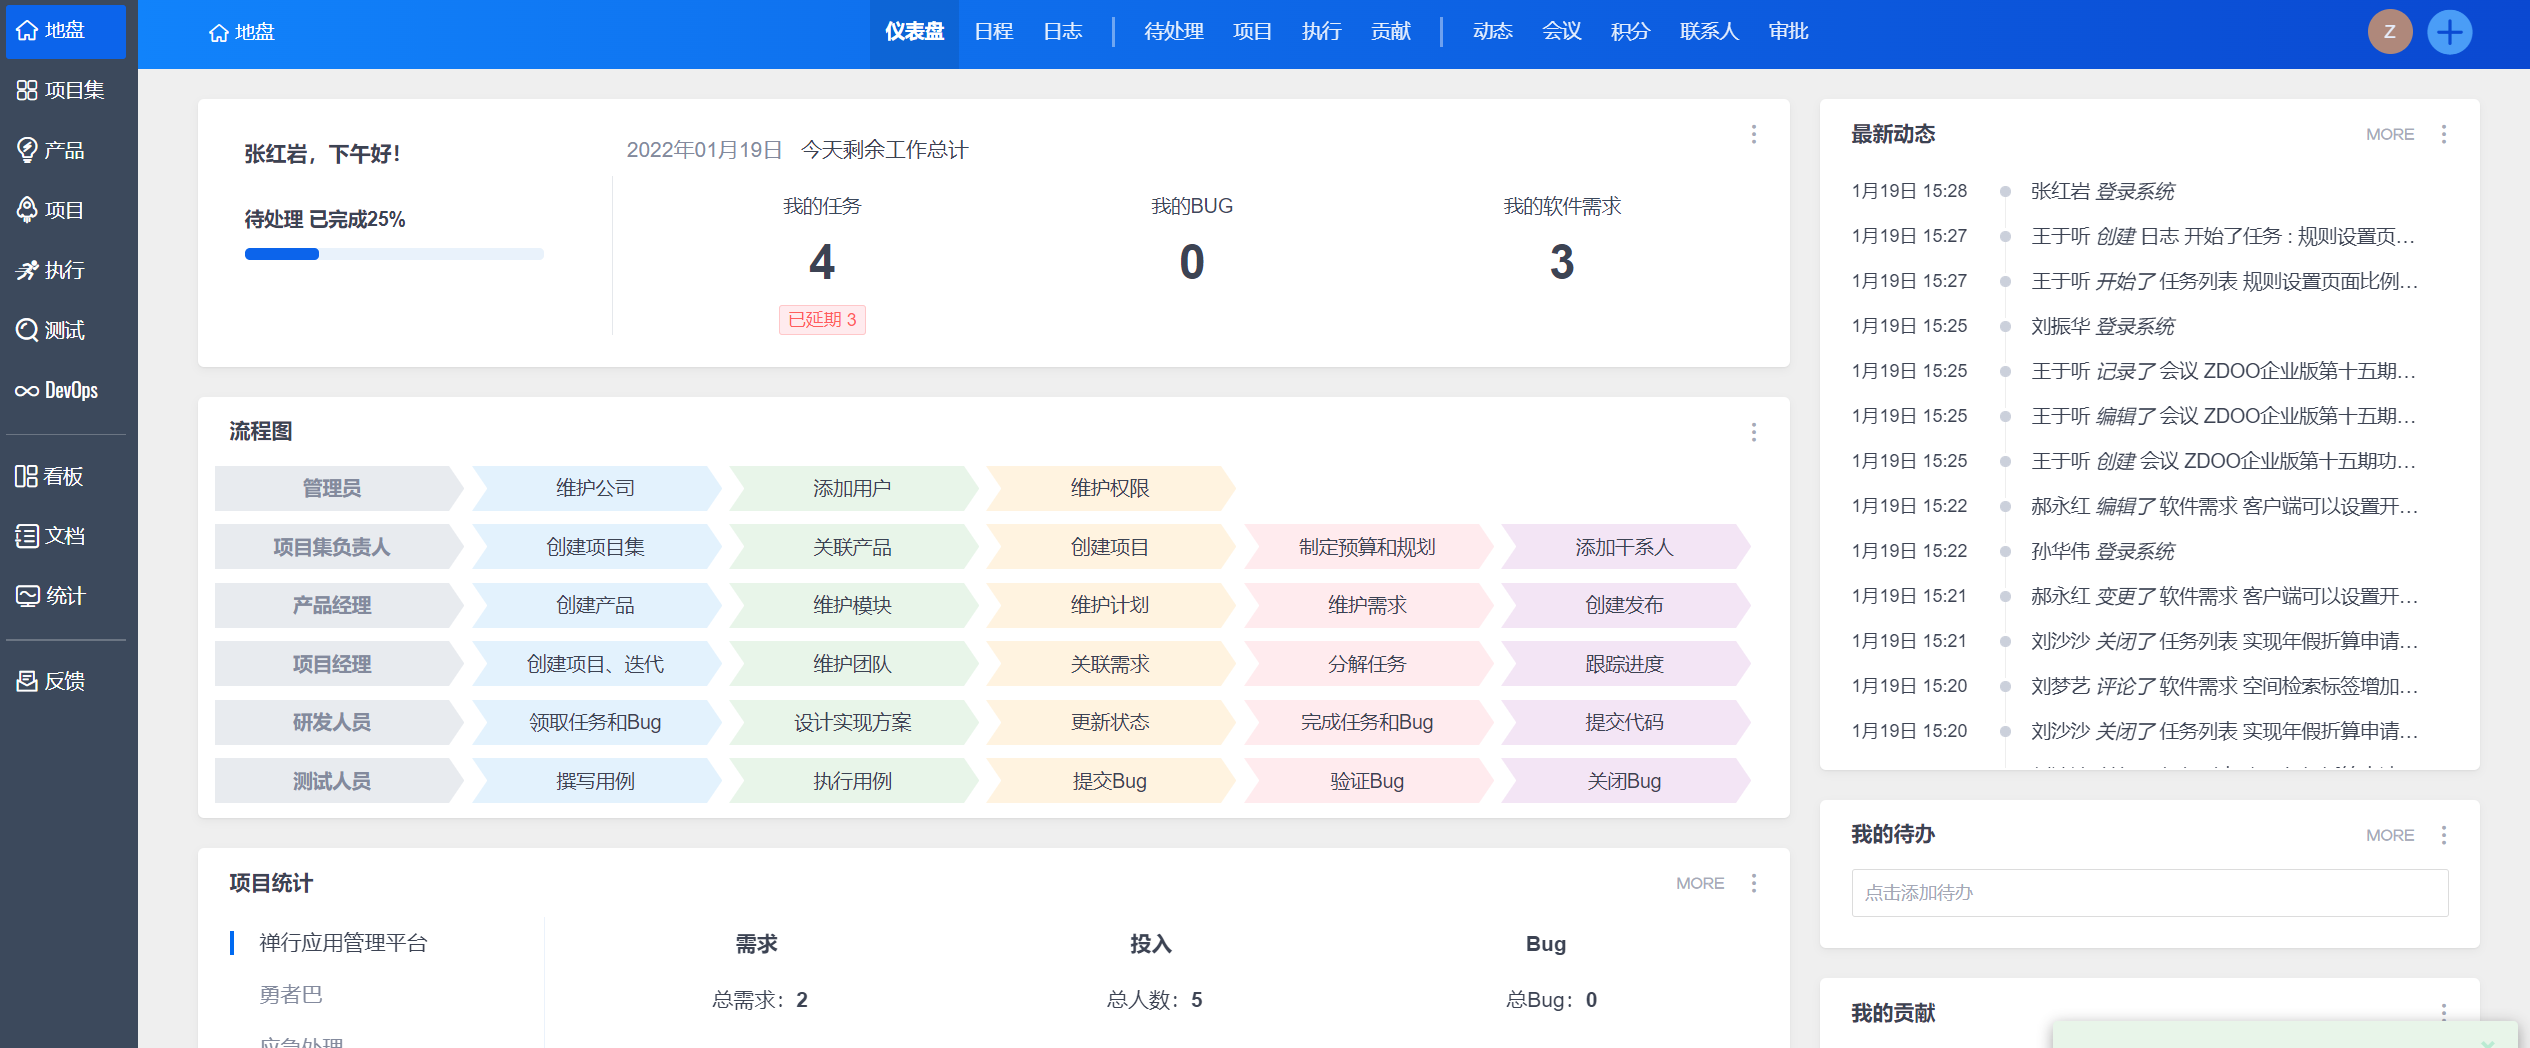Screen dimensions: 2530x1048
Task: Open the 统计 statistics icon
Action: pyautogui.click(x=27, y=596)
